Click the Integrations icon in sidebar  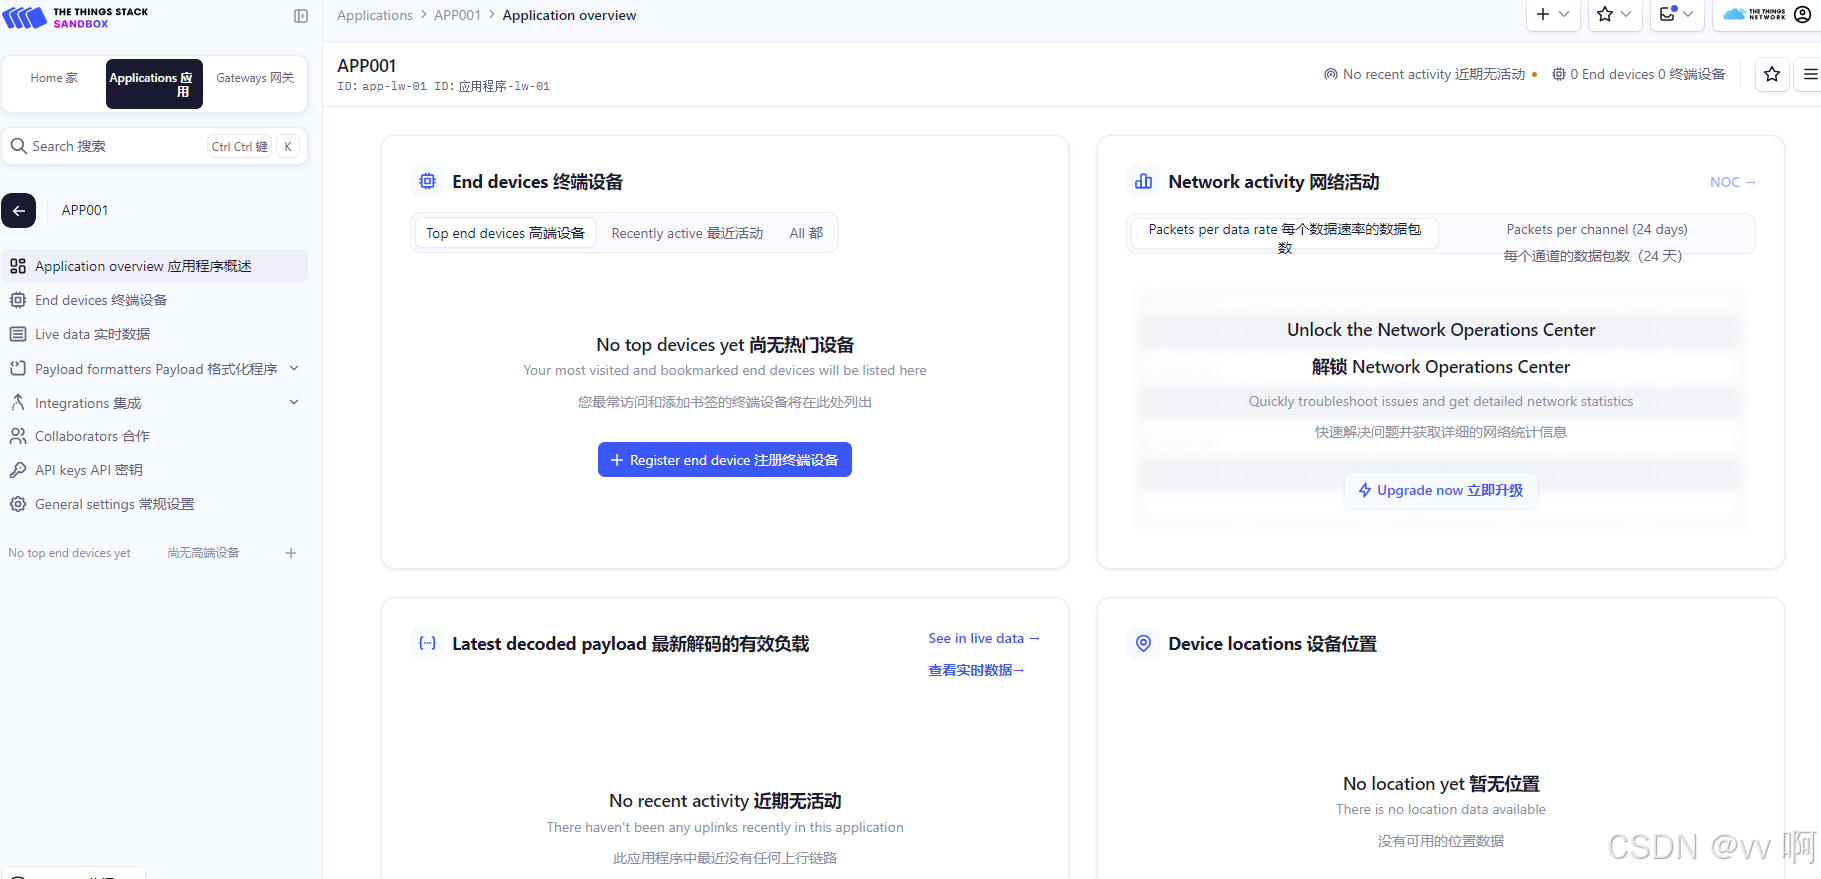coord(18,403)
